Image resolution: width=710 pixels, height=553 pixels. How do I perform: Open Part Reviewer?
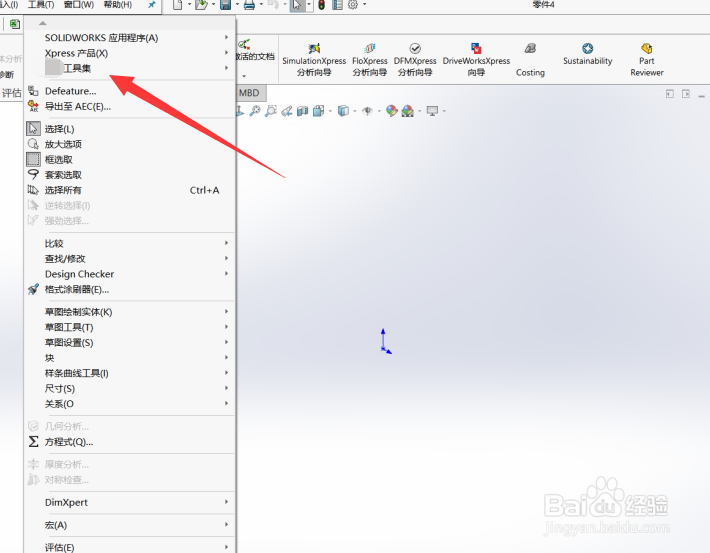point(647,60)
